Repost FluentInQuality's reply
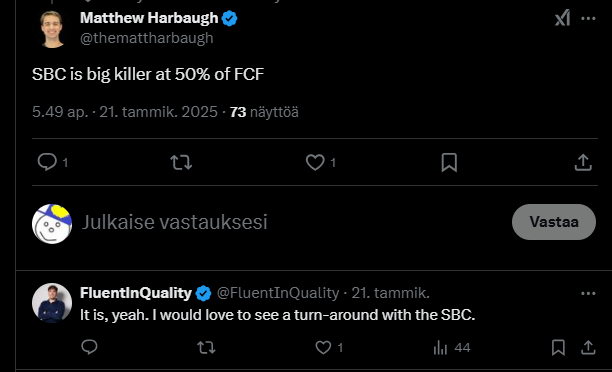Screen dimensions: 612x372 click(206, 347)
